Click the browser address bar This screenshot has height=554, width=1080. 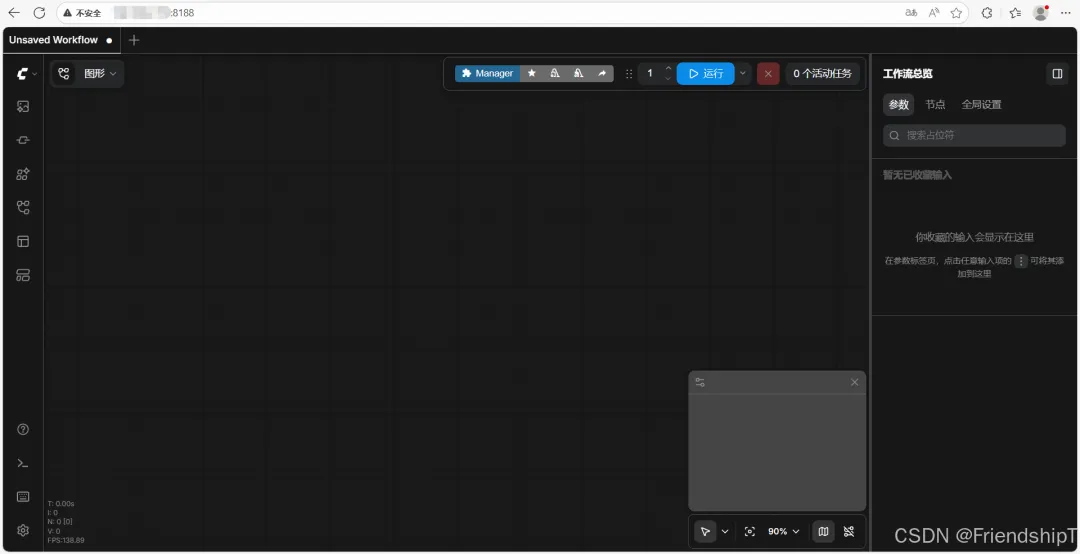point(512,12)
